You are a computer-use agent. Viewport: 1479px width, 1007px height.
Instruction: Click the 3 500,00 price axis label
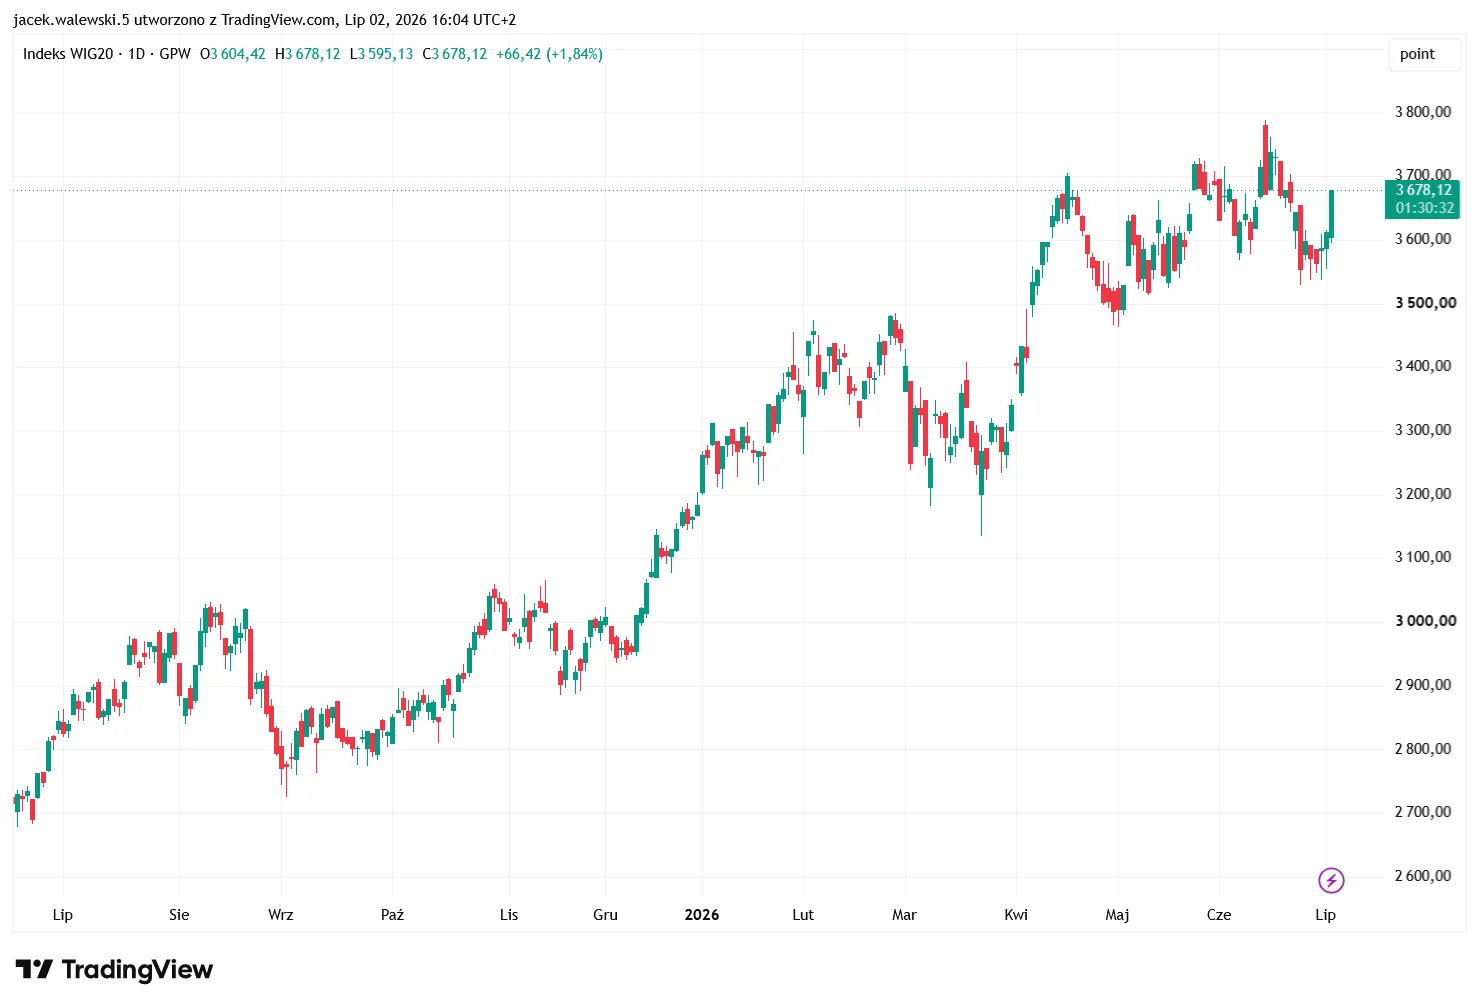pos(1425,303)
